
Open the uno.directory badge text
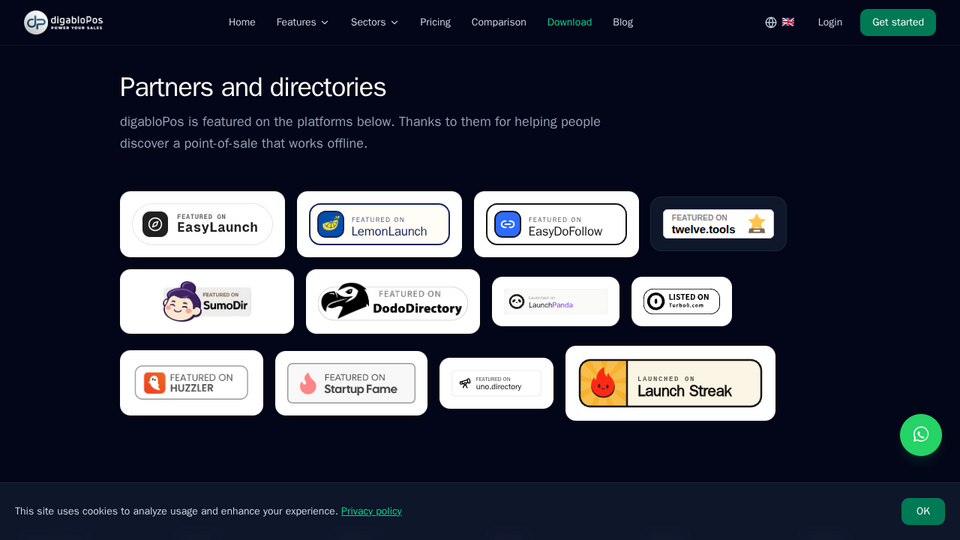(x=498, y=383)
